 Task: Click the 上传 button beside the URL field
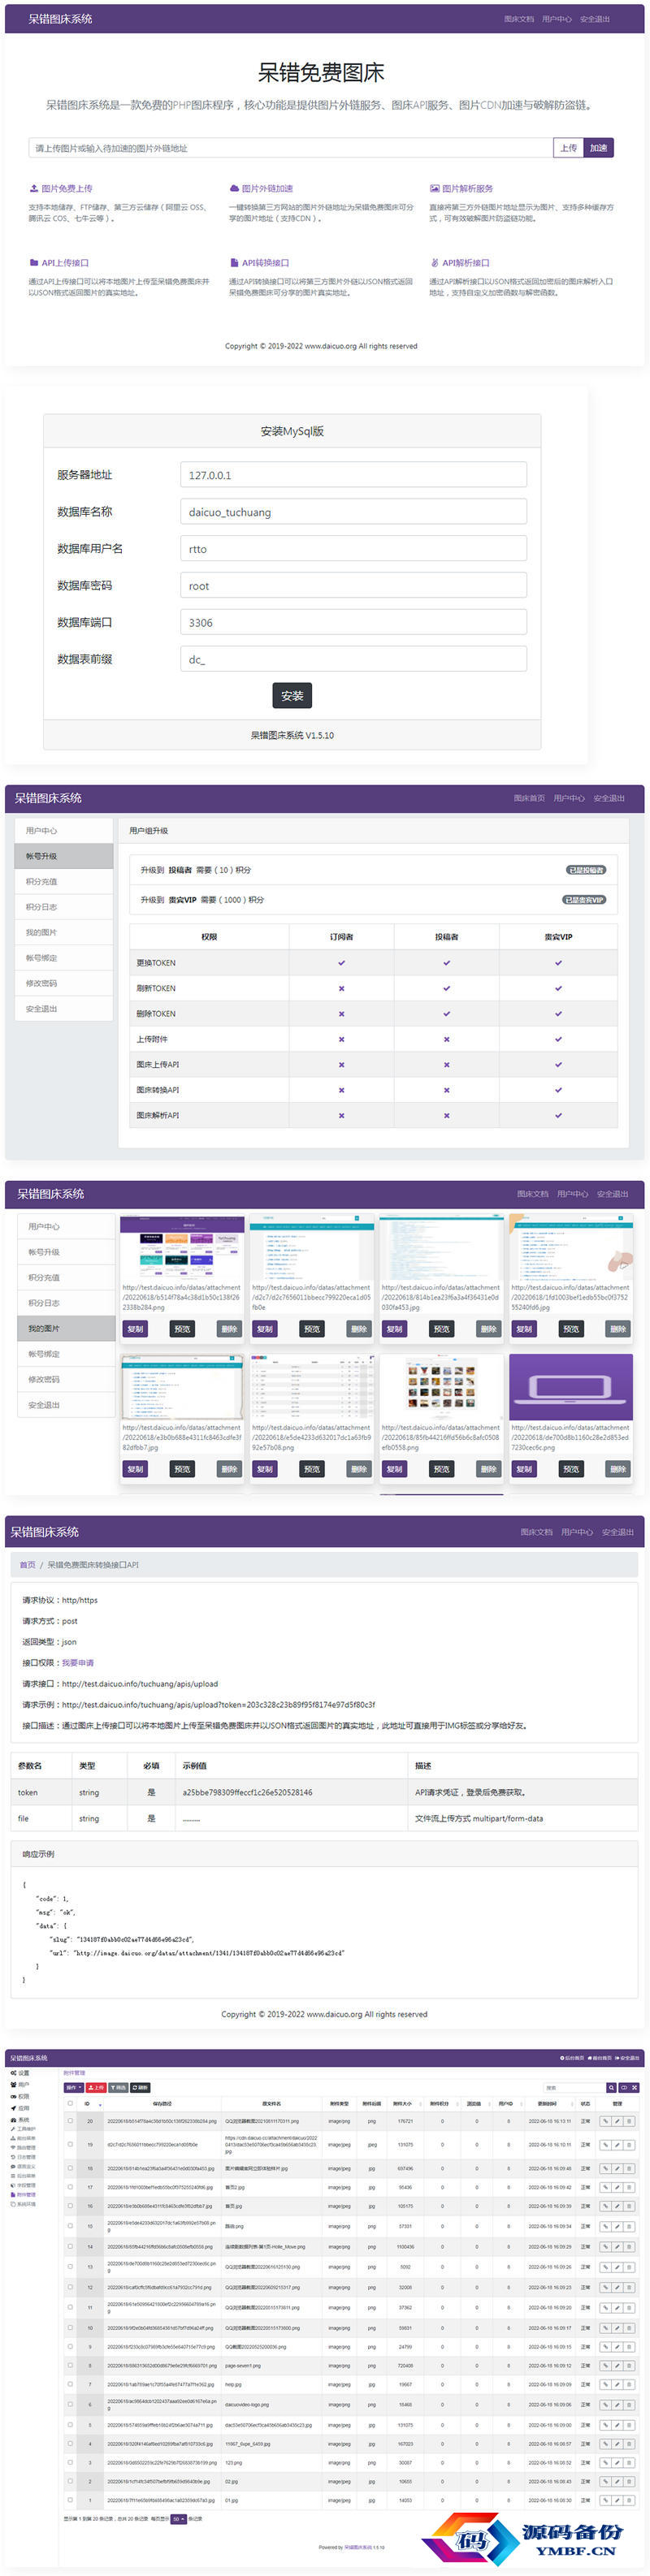(x=568, y=148)
